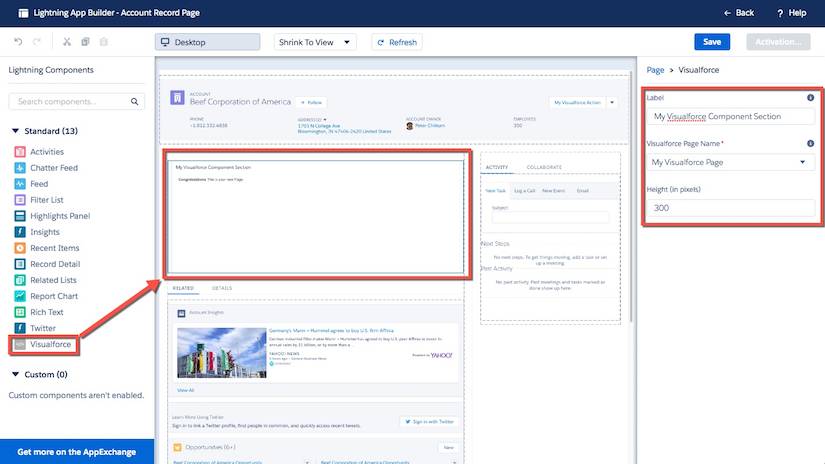The image size is (825, 464).
Task: Click the Cut scissors icon
Action: click(67, 42)
